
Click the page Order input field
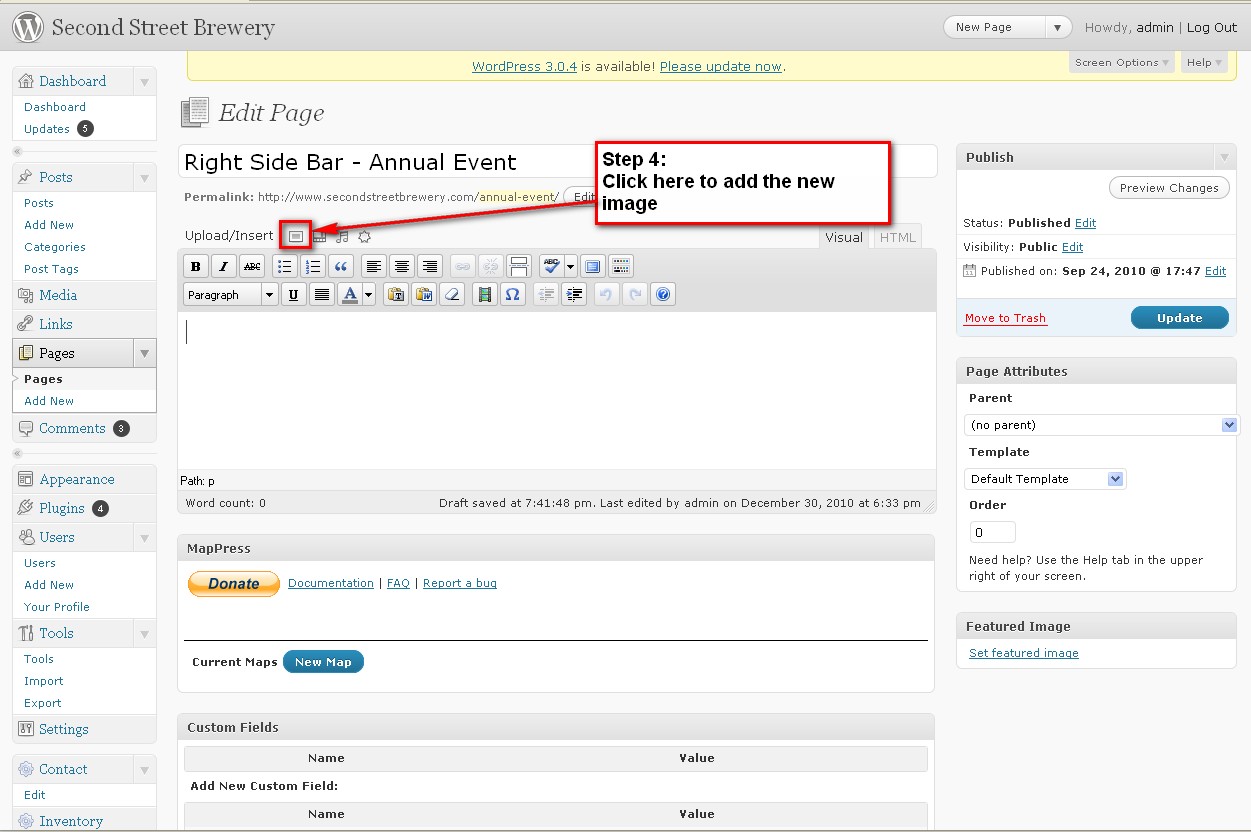(992, 532)
